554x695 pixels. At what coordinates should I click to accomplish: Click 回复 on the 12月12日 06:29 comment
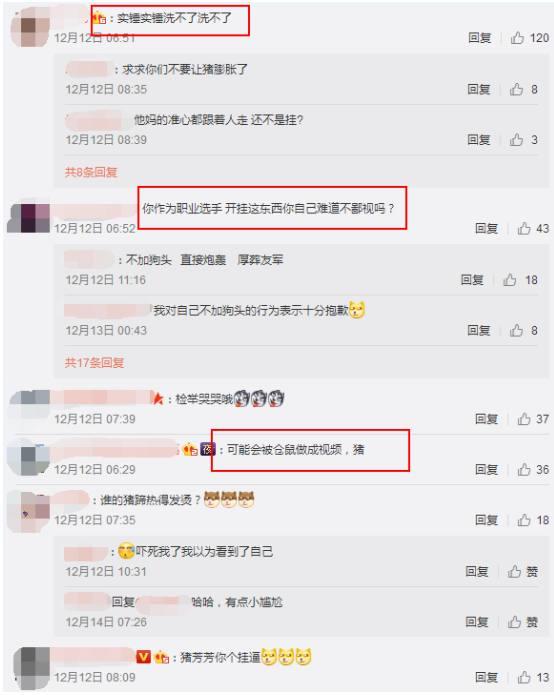(487, 469)
